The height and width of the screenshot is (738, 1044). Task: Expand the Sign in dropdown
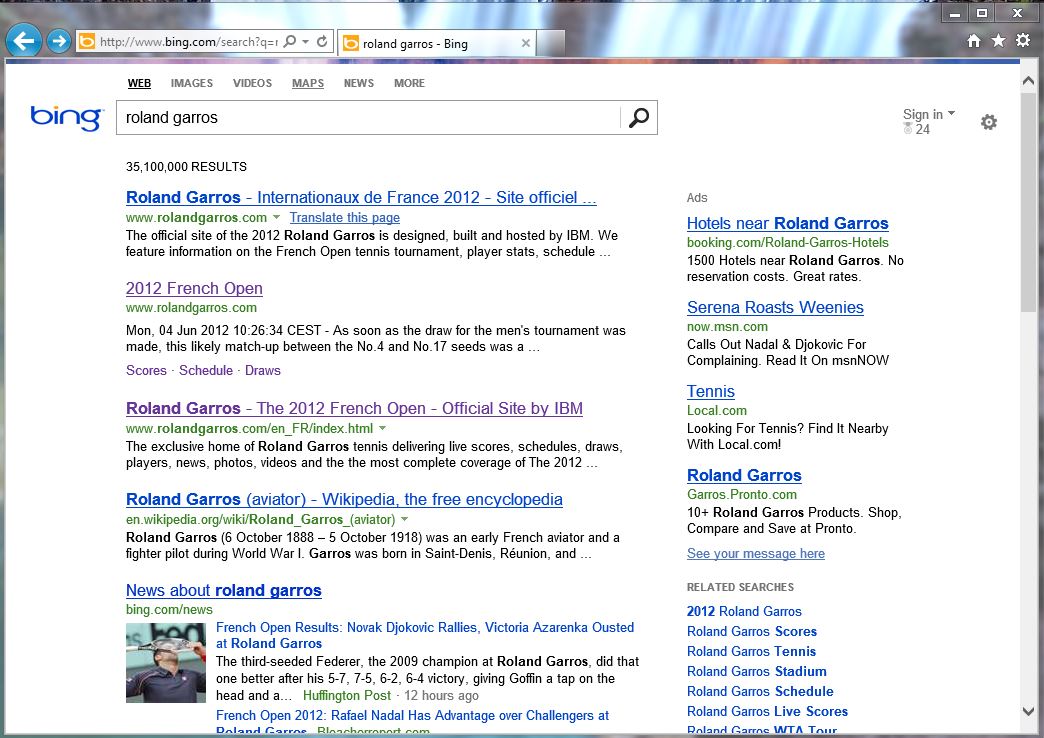[929, 115]
